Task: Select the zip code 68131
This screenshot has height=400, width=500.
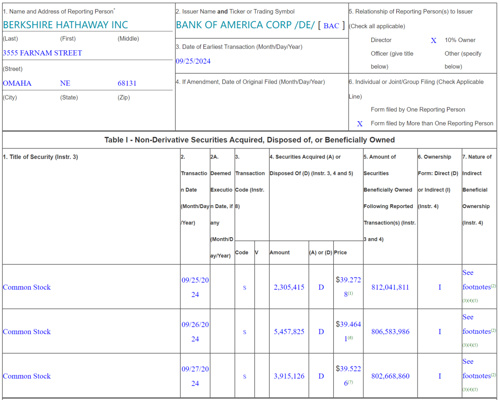Action: tap(127, 83)
